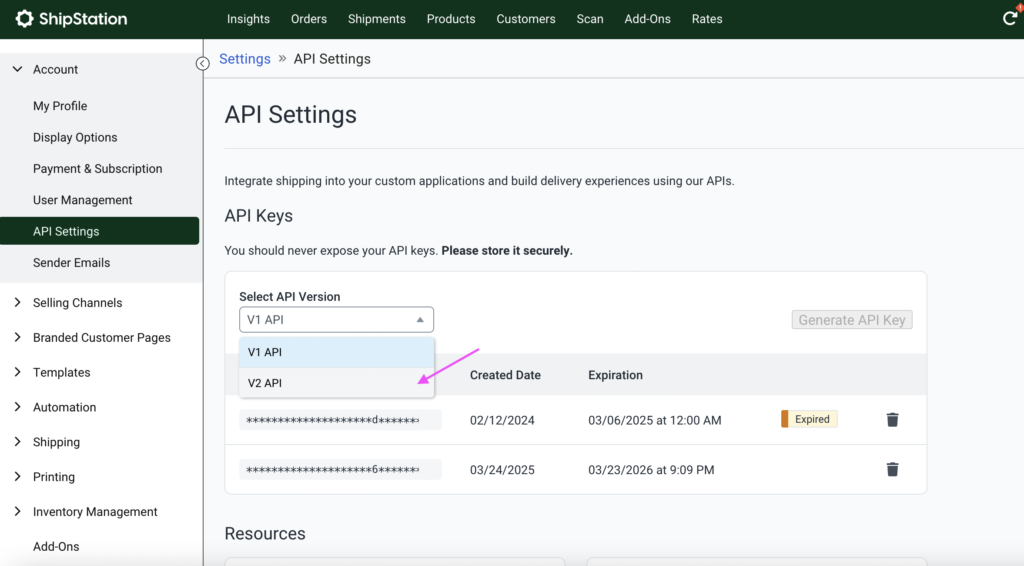The image size is (1024, 566).
Task: Select V2 API from the dropdown list
Action: tap(336, 383)
